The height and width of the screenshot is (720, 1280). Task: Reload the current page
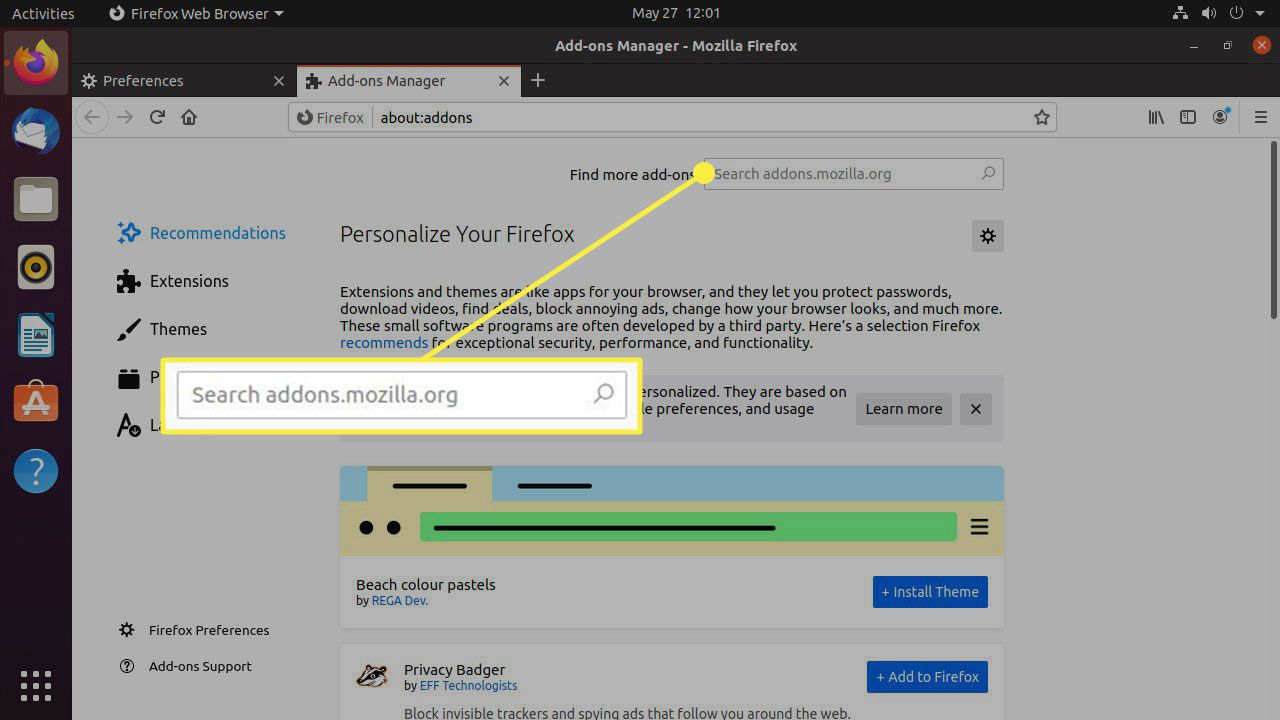point(157,117)
